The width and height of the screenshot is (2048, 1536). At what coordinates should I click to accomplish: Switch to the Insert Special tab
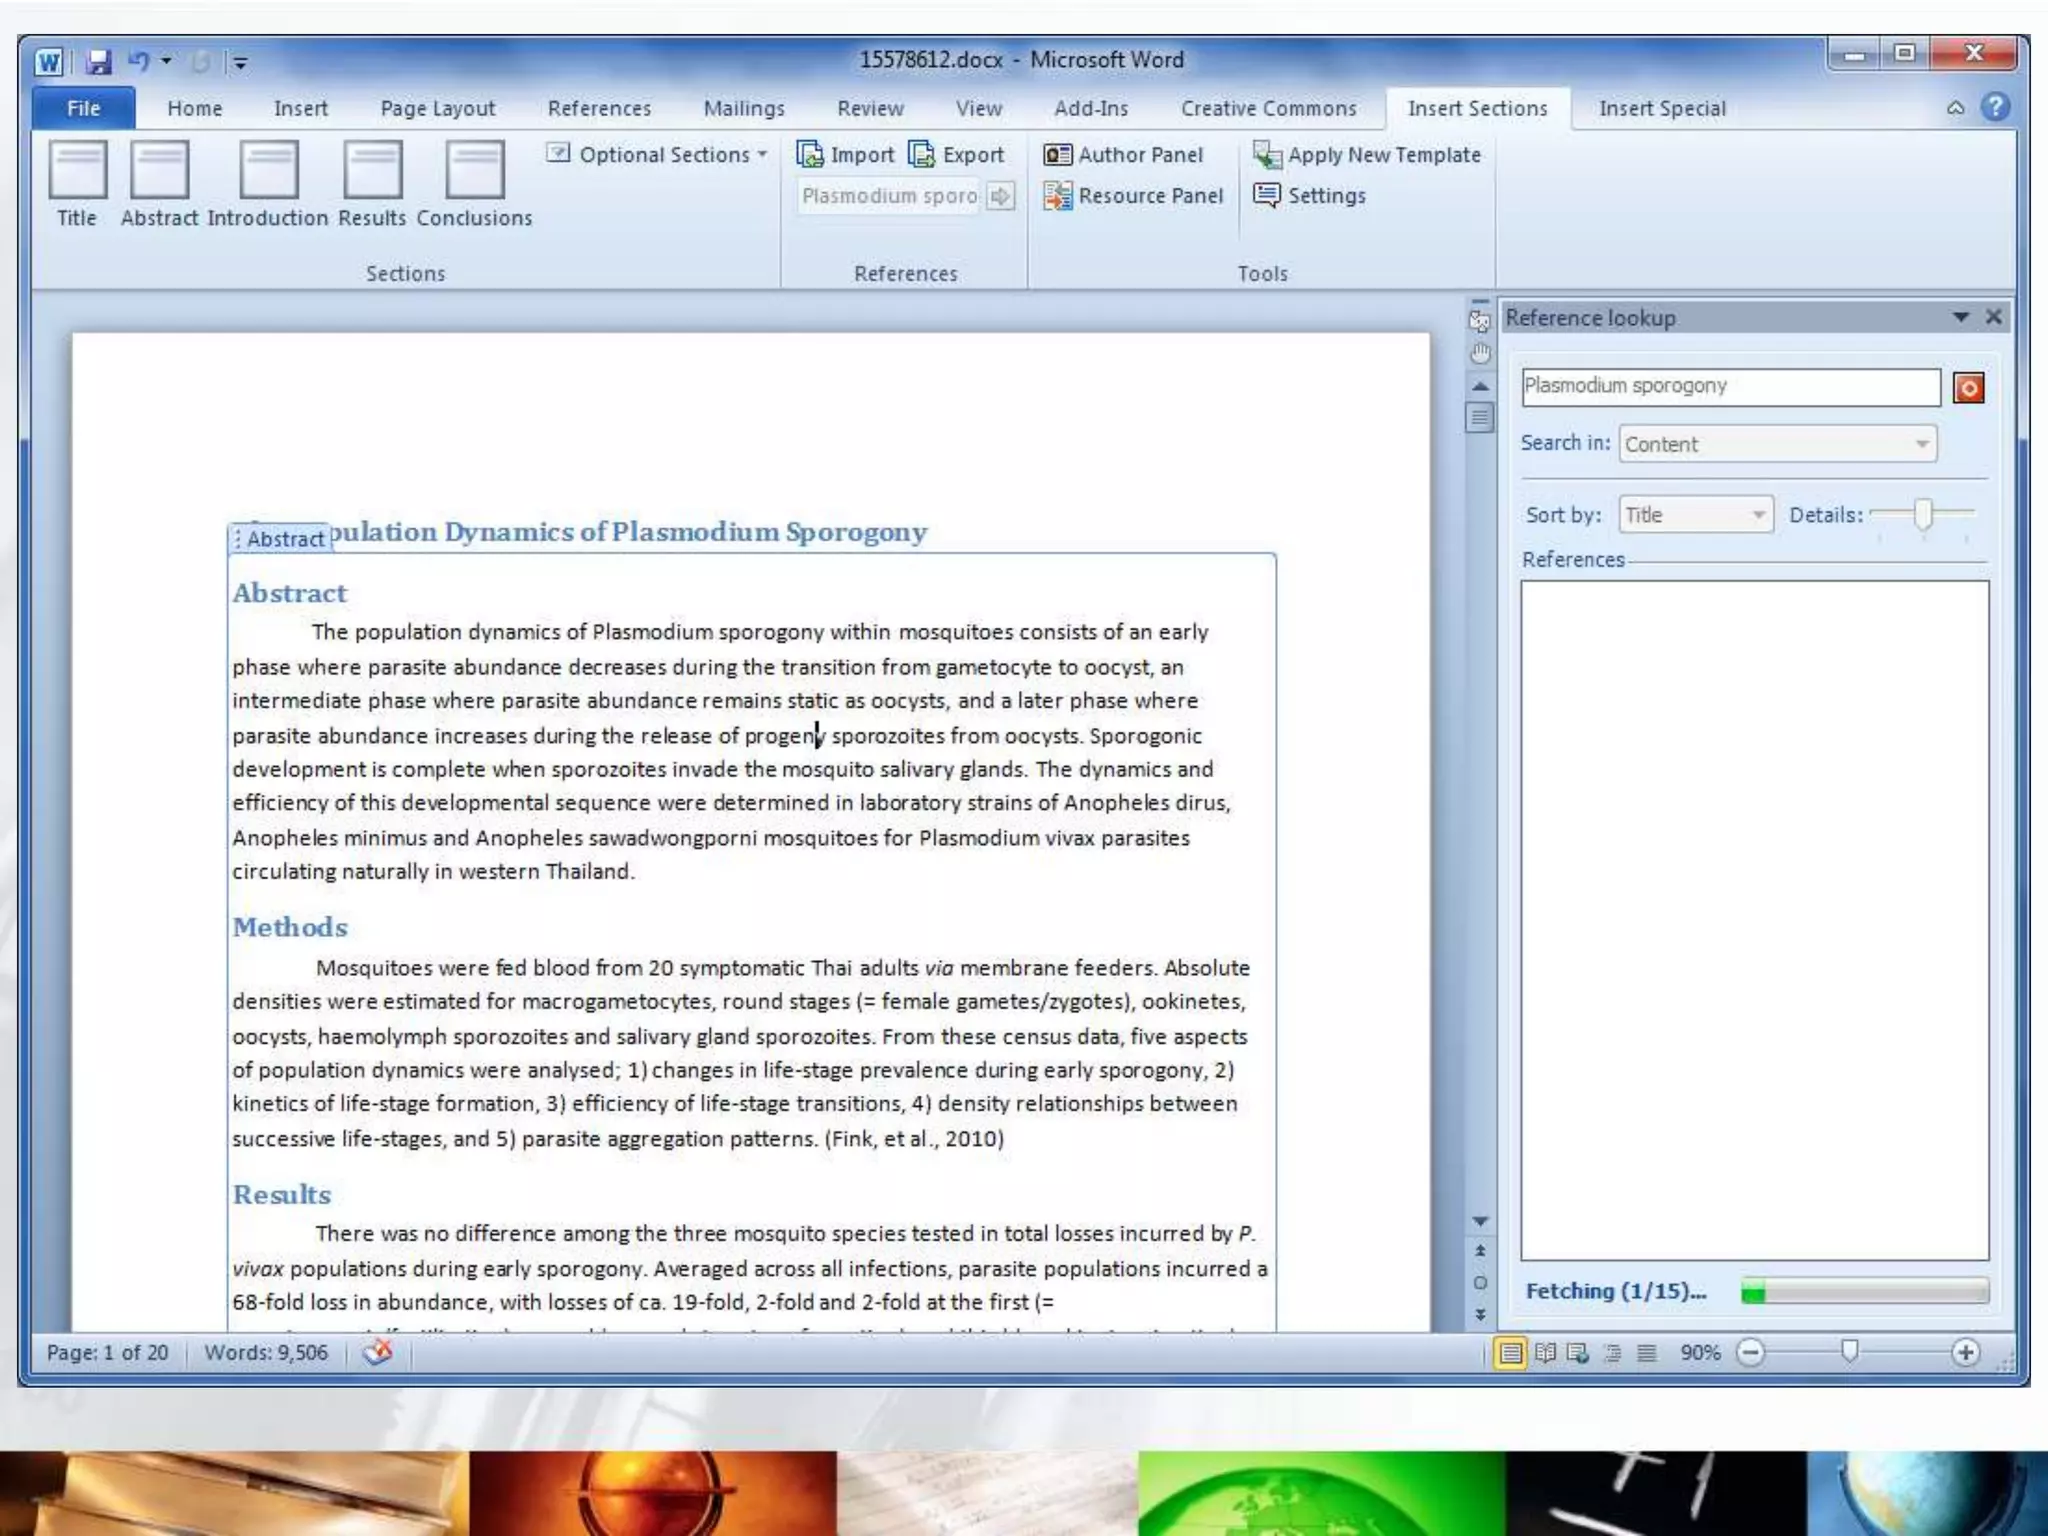1662,108
